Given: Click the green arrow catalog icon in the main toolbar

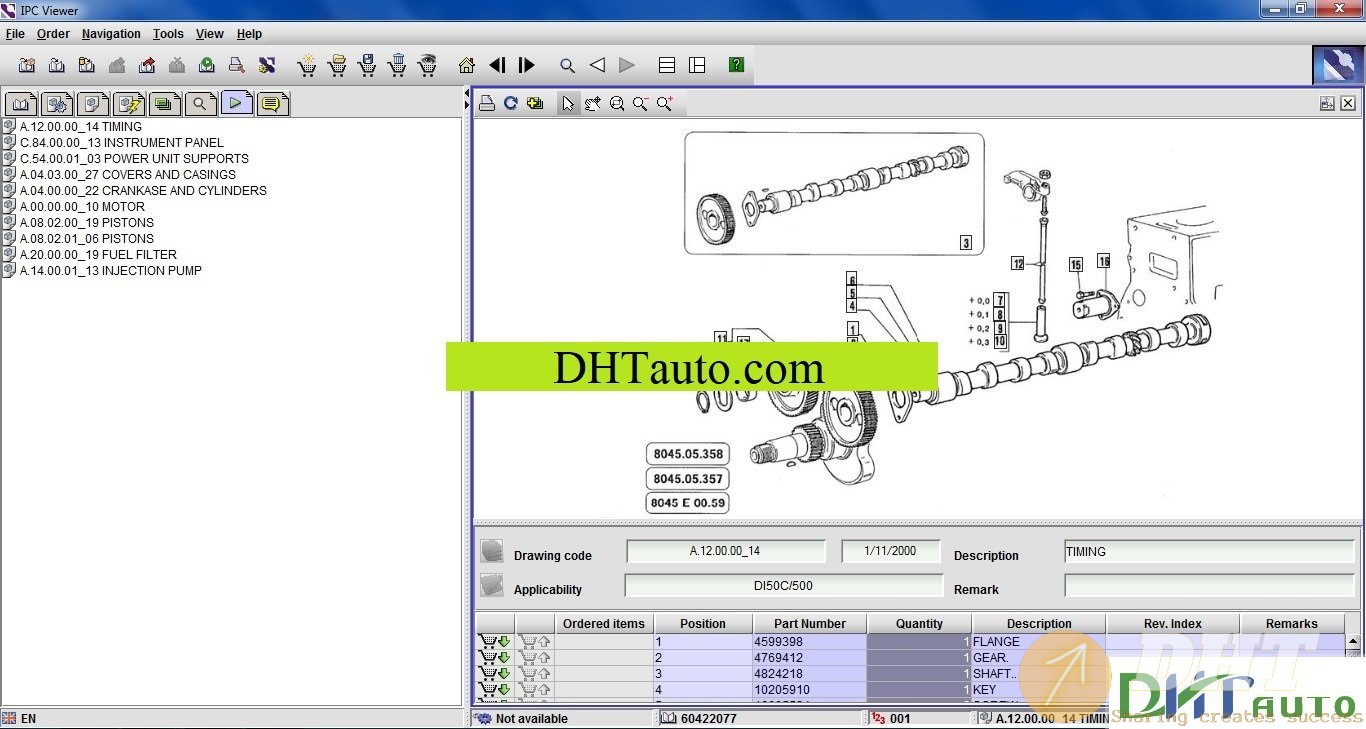Looking at the screenshot, I should 207,65.
